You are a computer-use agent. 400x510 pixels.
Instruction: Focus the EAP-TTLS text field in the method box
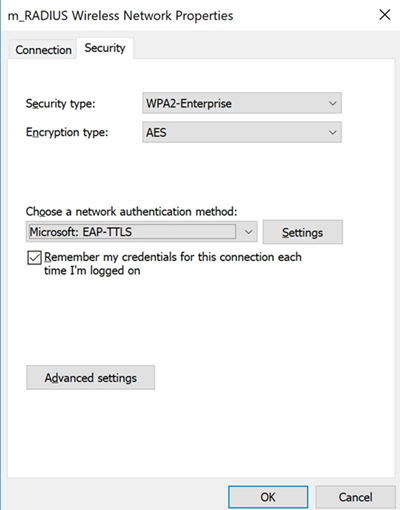tap(132, 232)
